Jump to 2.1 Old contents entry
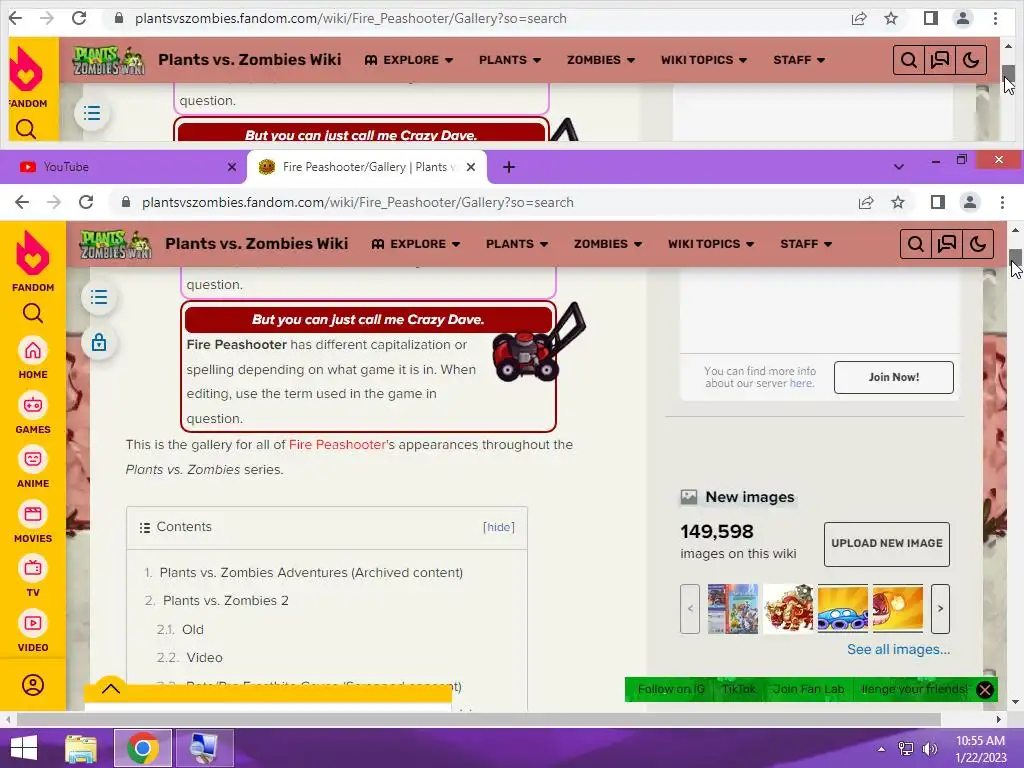 pyautogui.click(x=193, y=630)
